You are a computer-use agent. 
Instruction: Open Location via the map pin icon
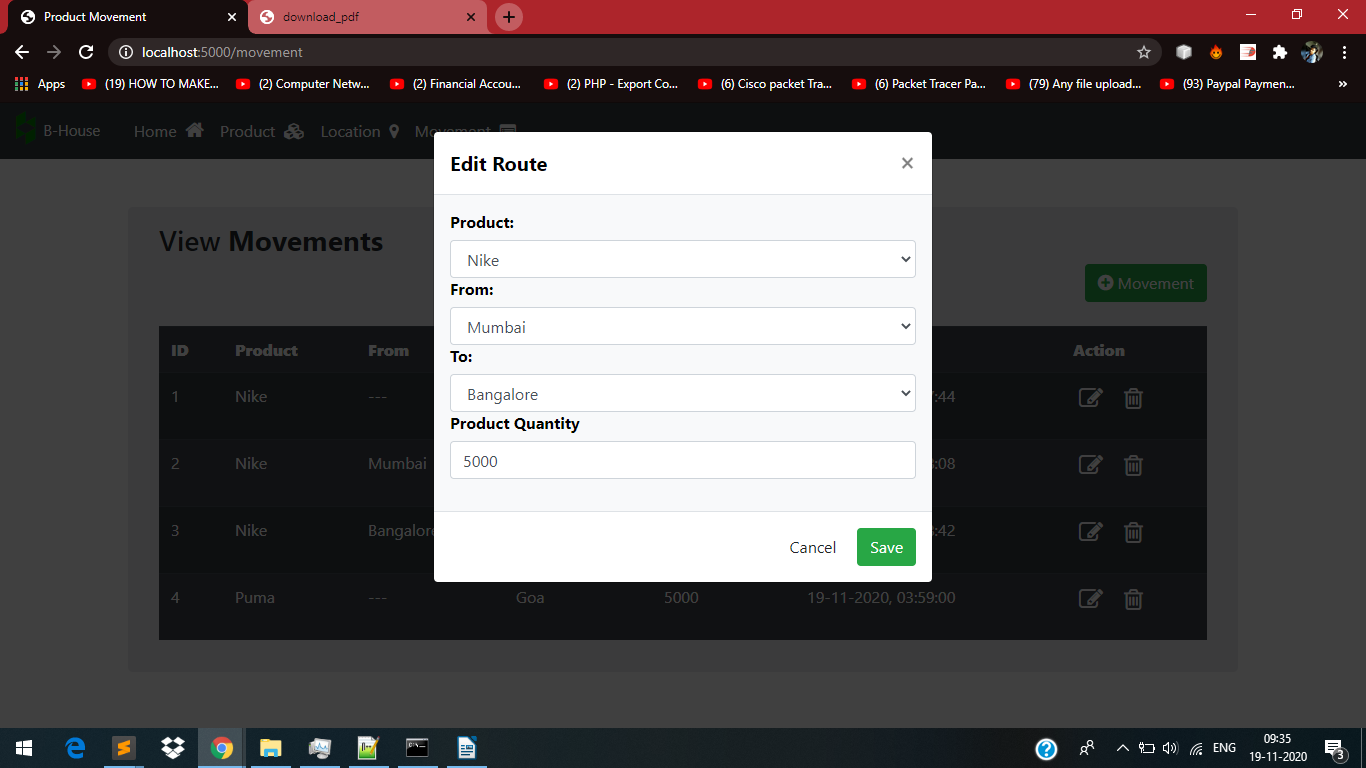(x=393, y=131)
